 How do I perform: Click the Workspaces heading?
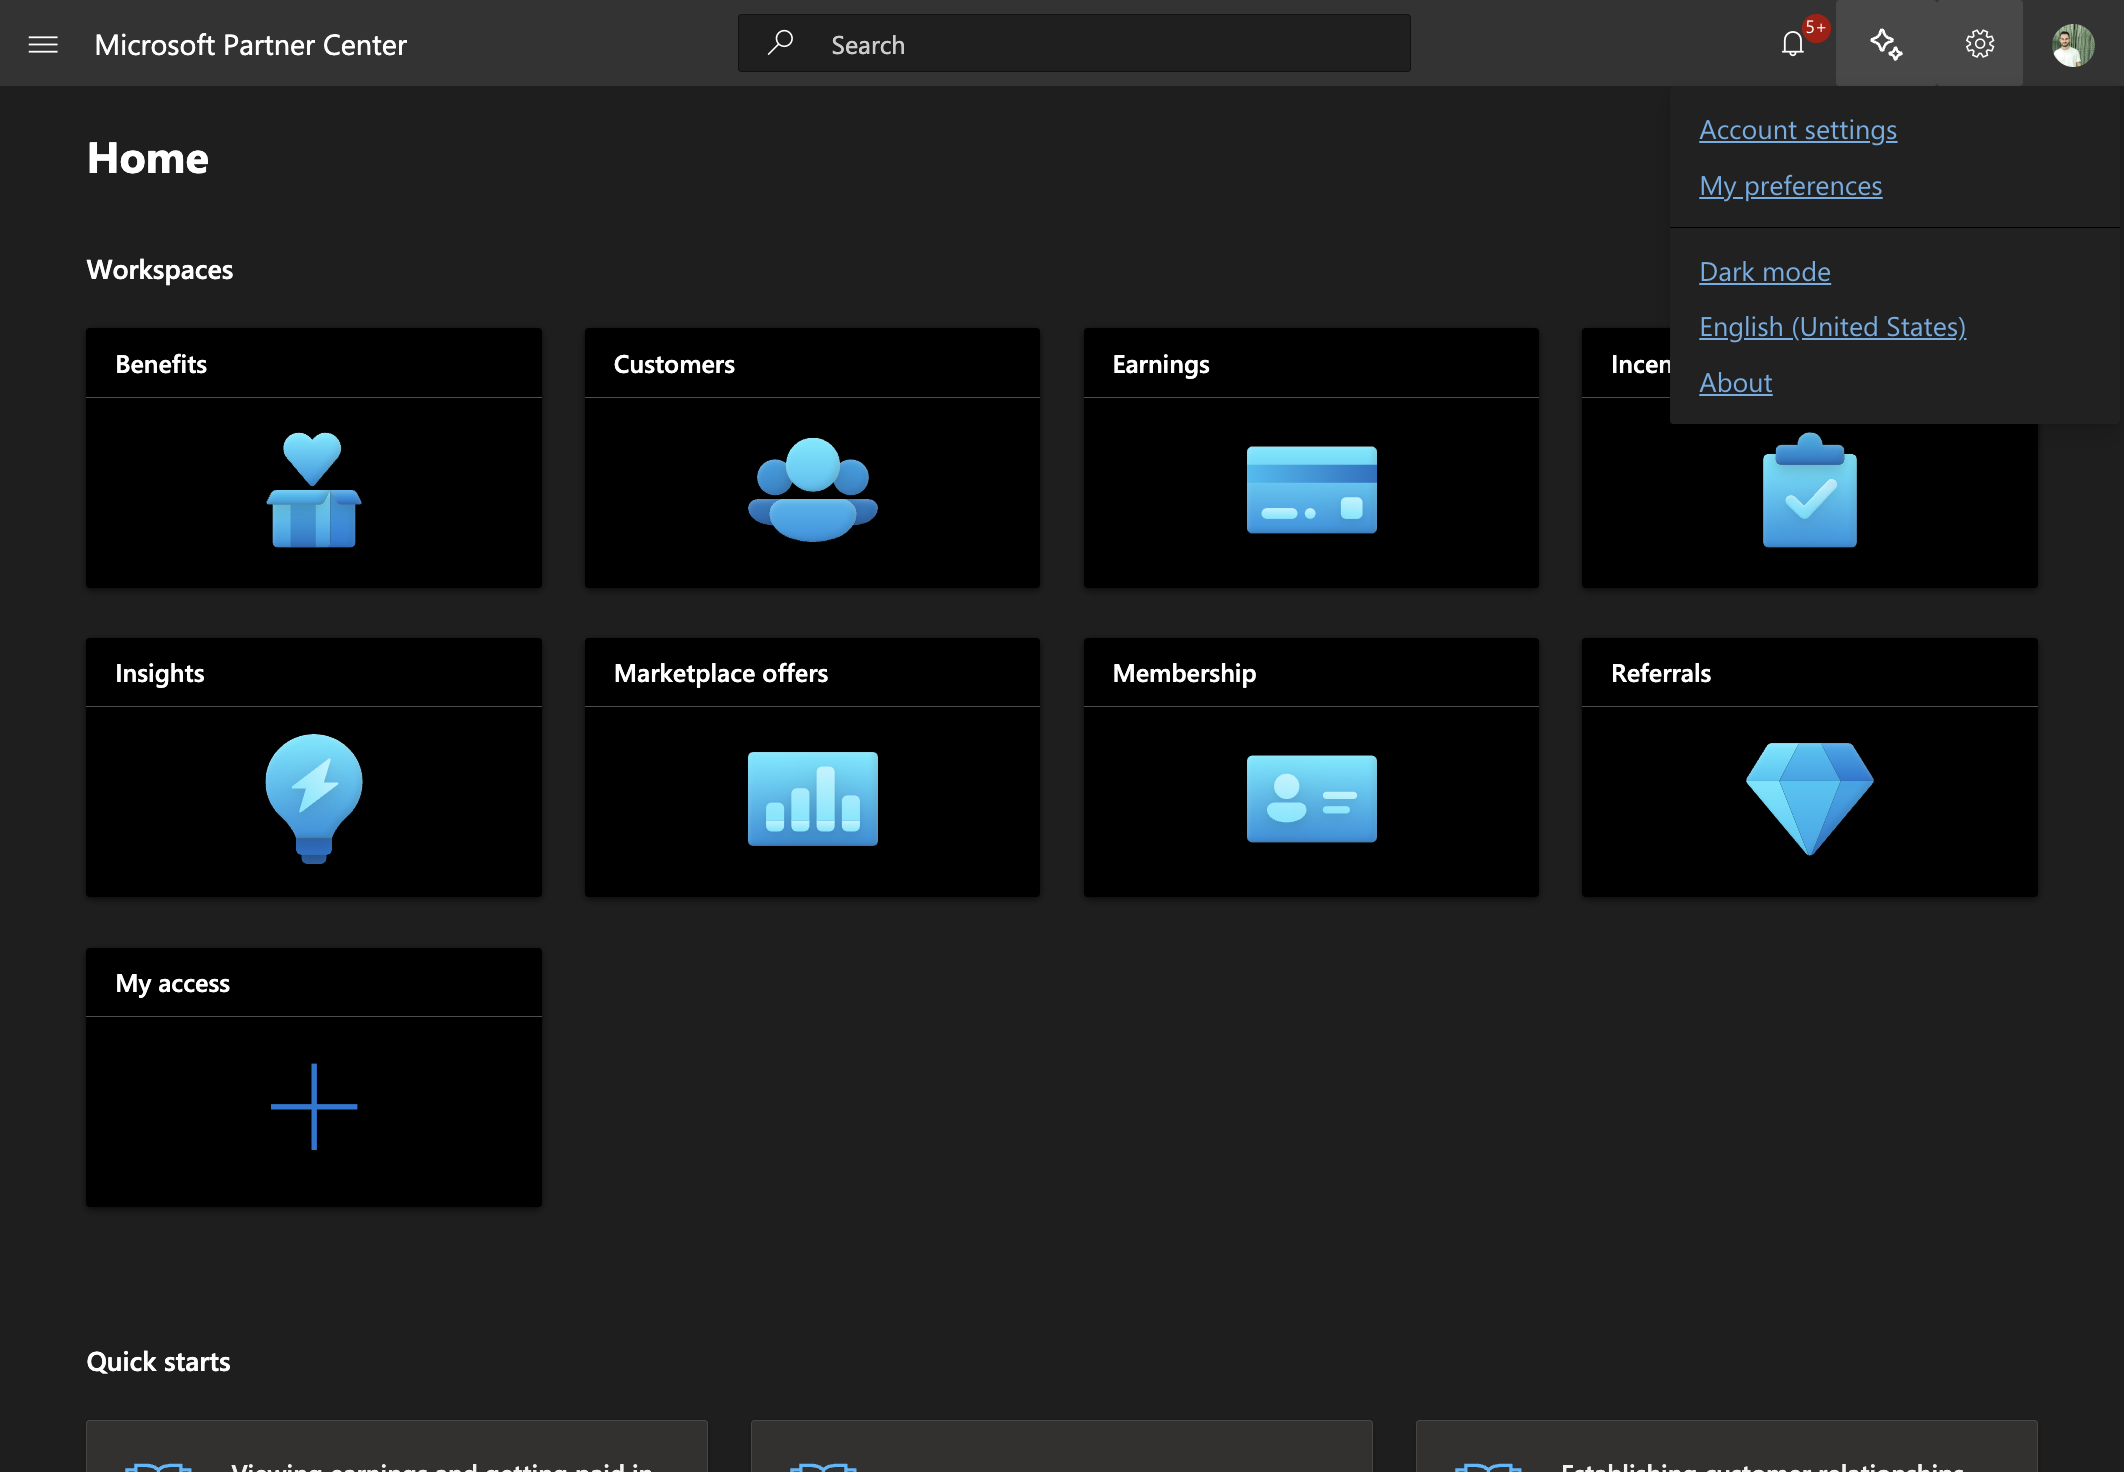(x=159, y=270)
